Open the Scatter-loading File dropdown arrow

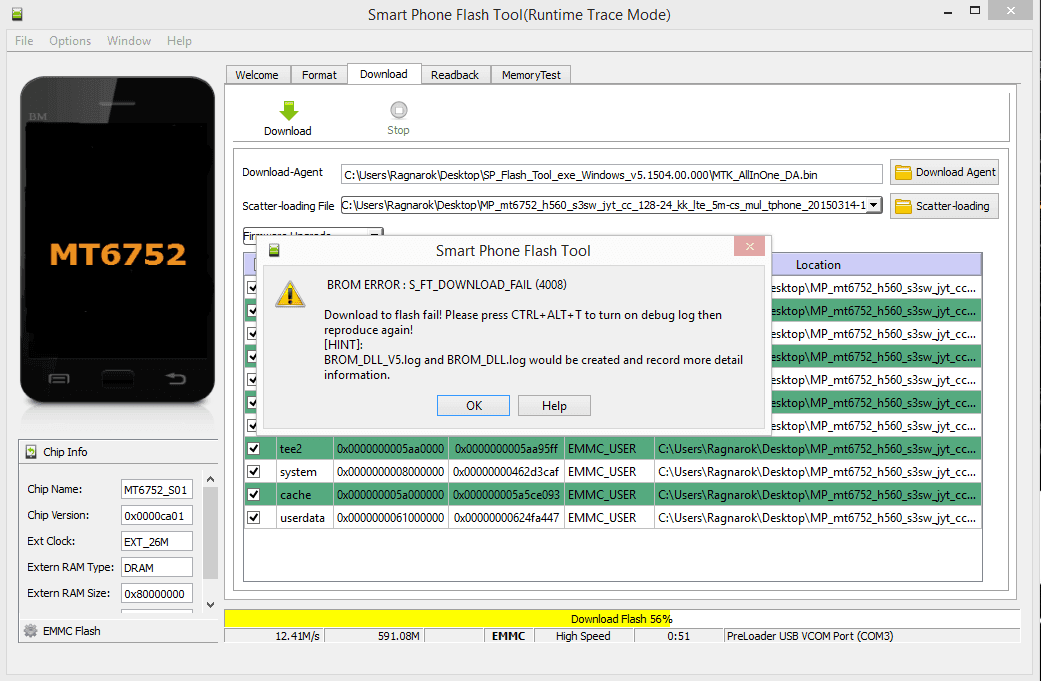click(874, 205)
